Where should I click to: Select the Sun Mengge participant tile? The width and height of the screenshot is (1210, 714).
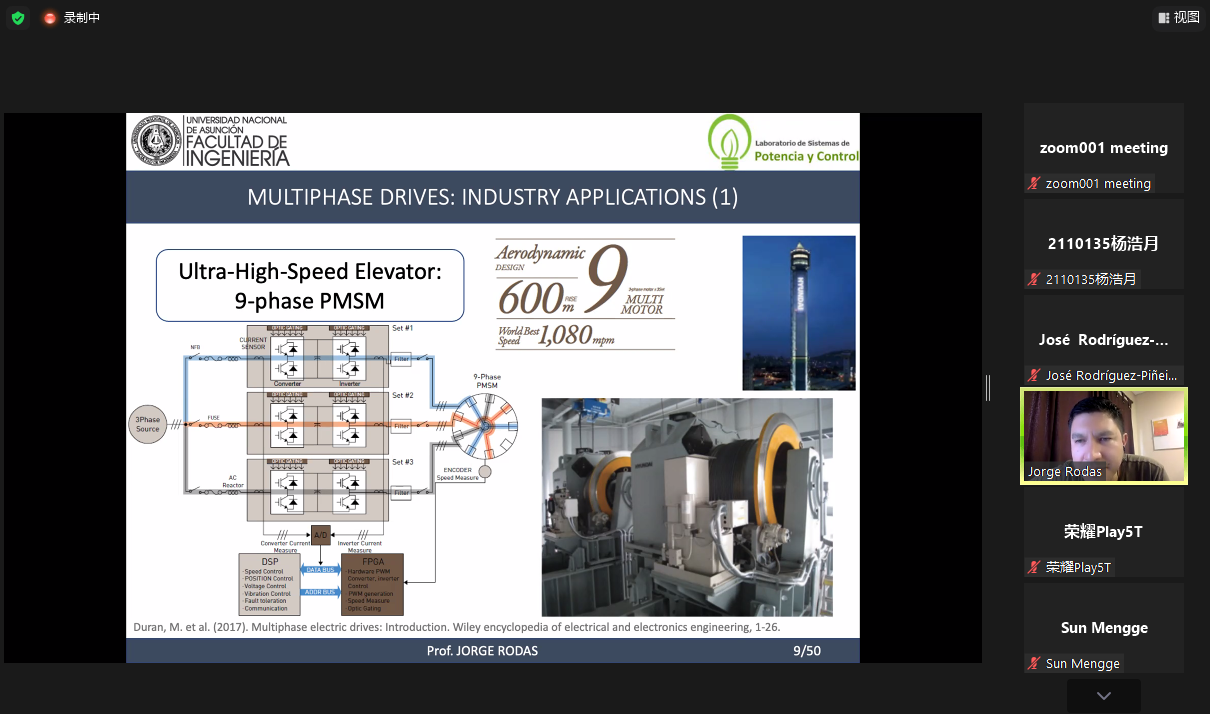coord(1103,627)
